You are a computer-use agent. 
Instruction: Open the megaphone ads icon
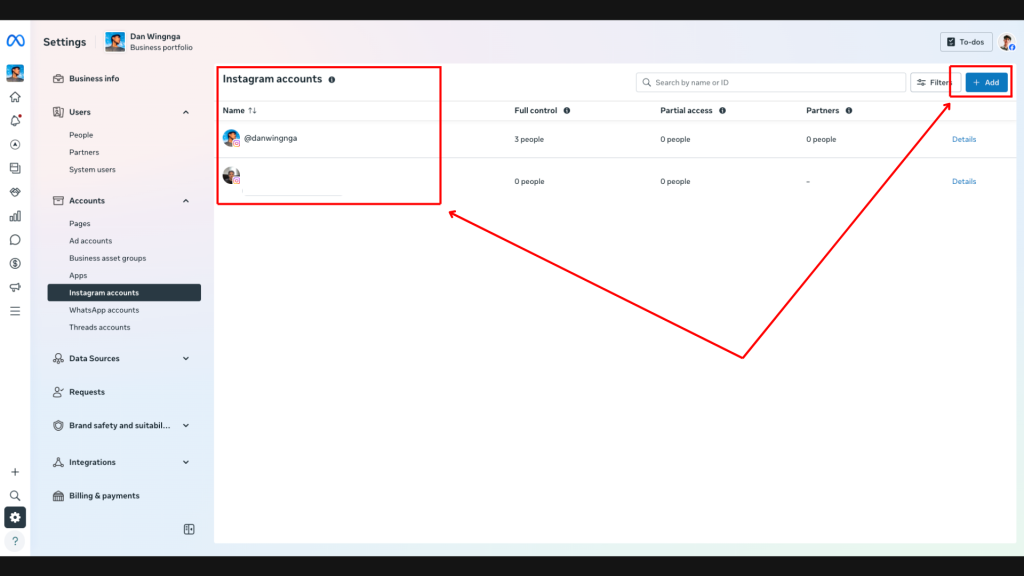click(x=15, y=287)
